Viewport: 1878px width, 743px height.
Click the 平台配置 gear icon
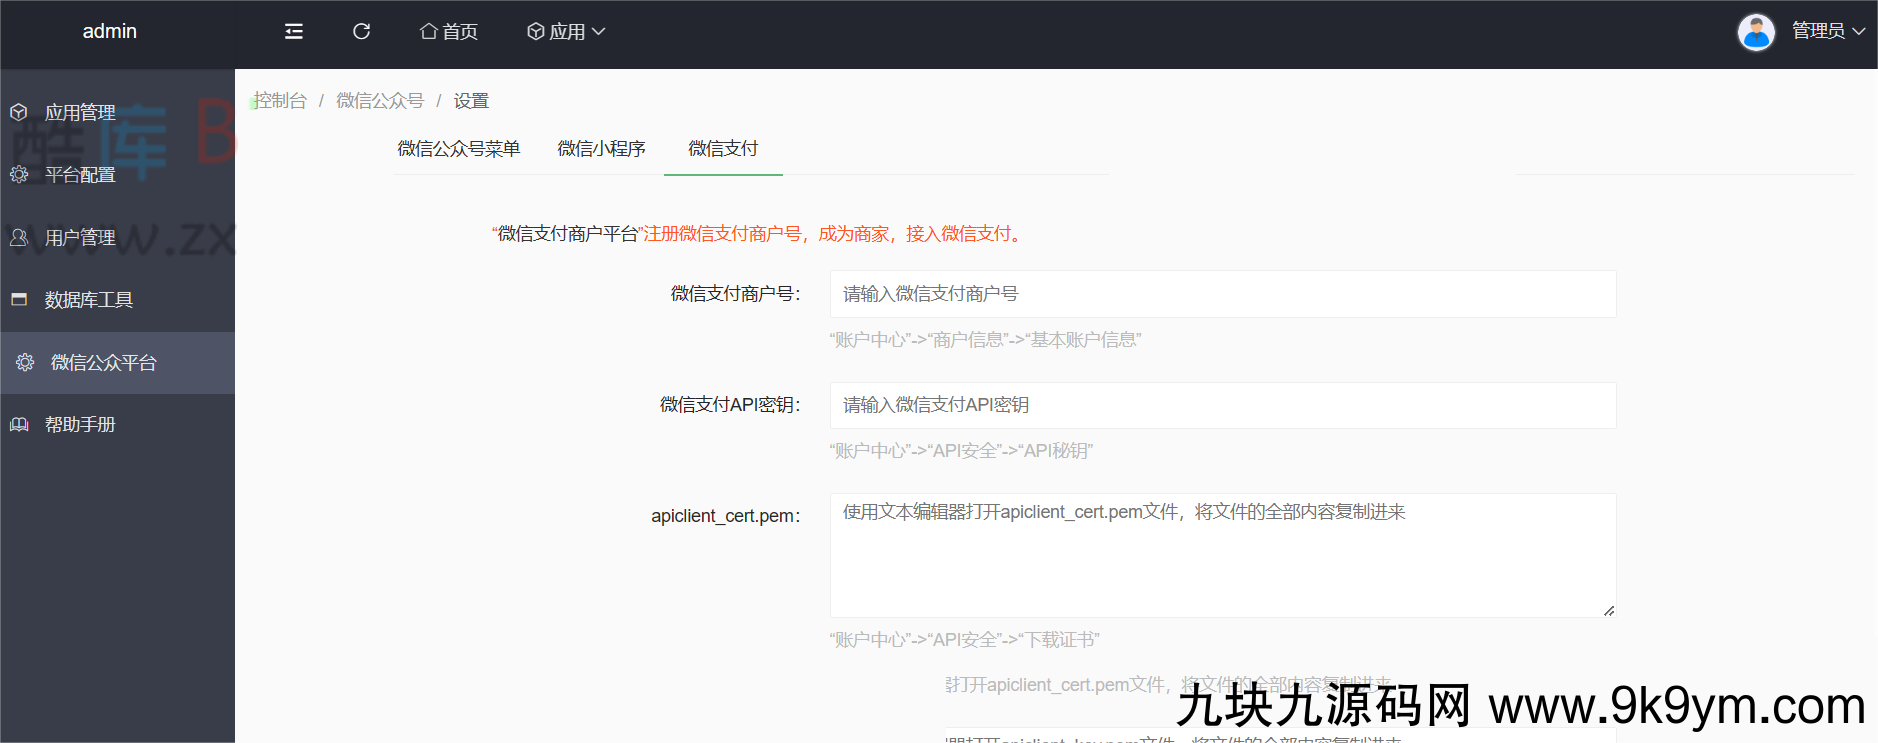point(18,174)
